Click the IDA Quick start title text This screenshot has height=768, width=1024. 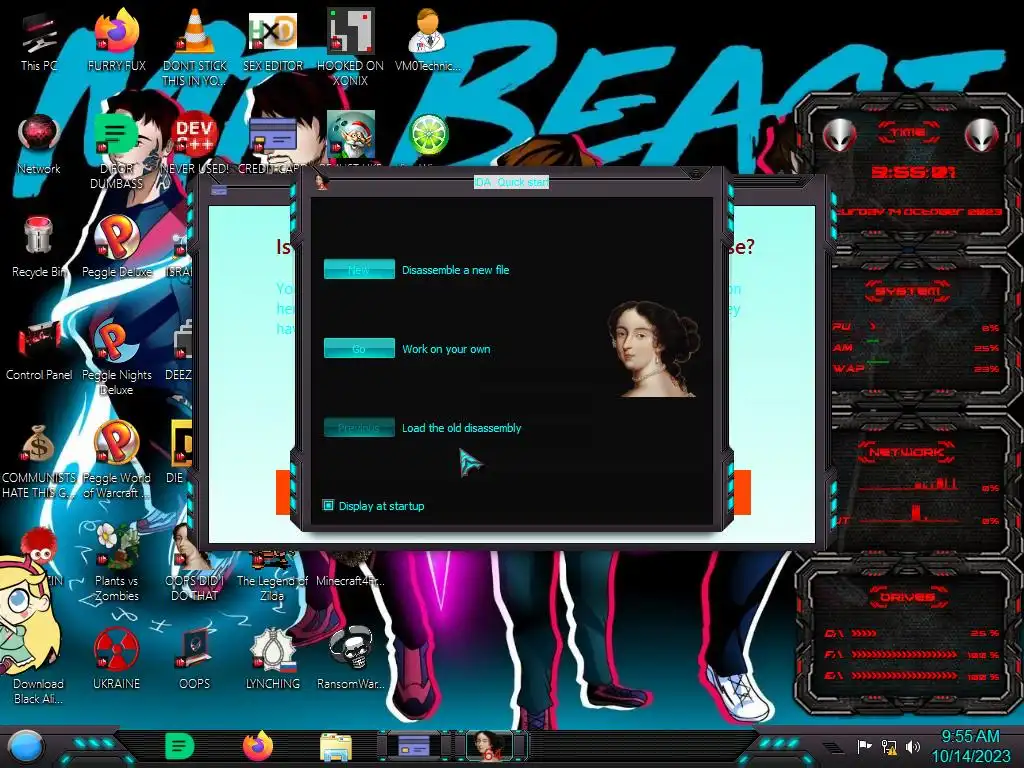(511, 182)
